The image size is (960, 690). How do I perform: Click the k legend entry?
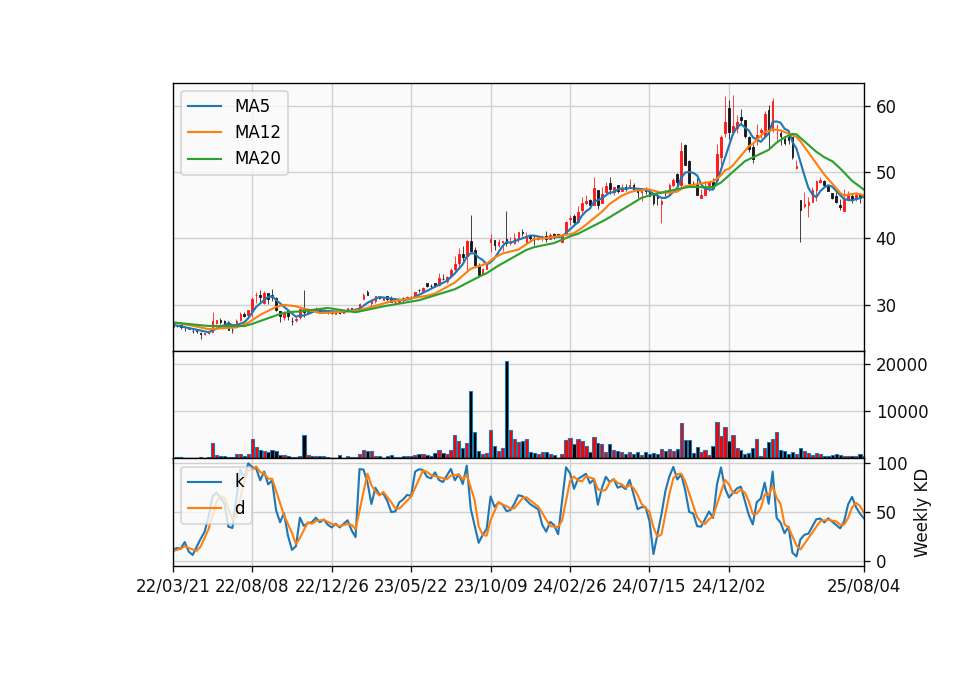(x=216, y=481)
